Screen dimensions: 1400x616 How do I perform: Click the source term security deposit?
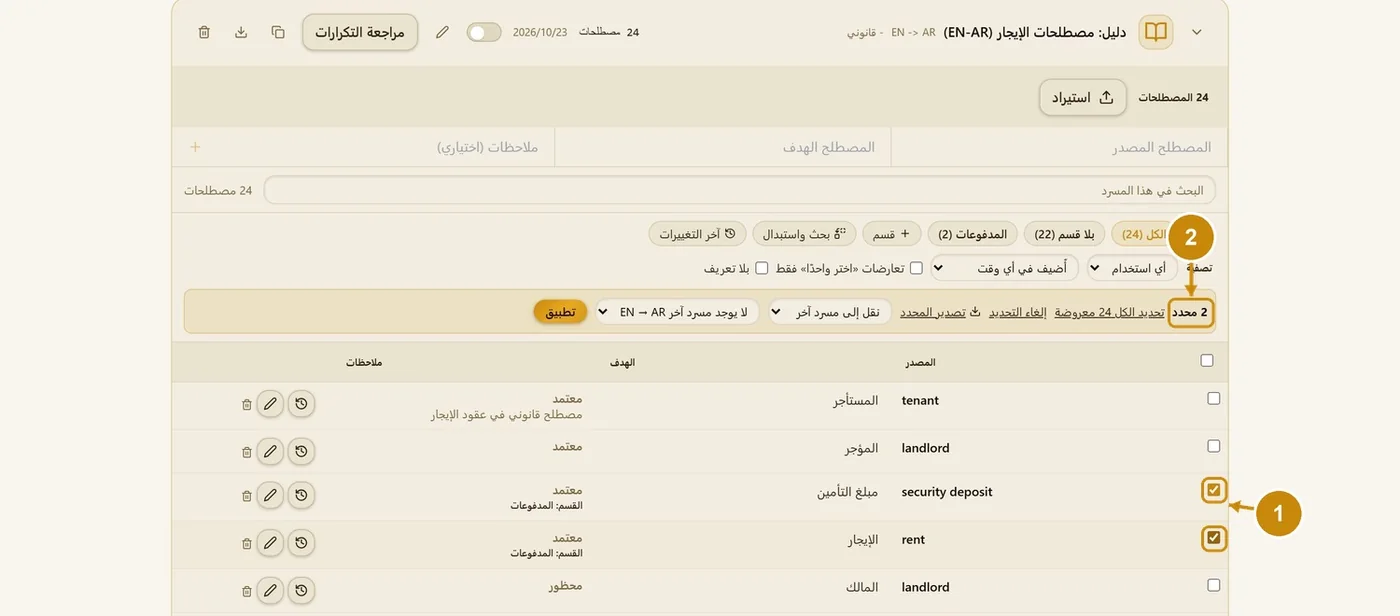[x=947, y=492]
